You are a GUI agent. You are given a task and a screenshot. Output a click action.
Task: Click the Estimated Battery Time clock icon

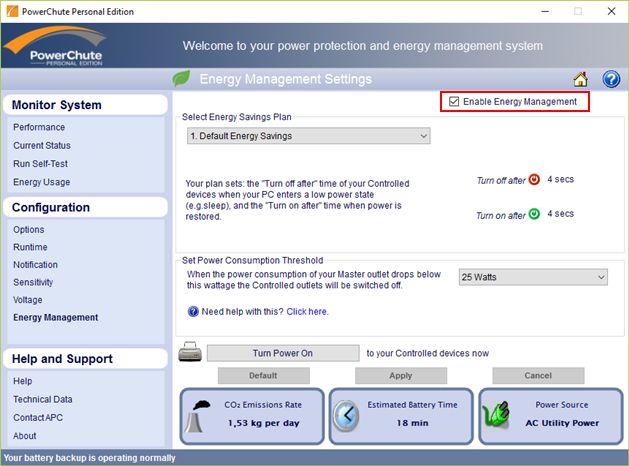pos(346,416)
